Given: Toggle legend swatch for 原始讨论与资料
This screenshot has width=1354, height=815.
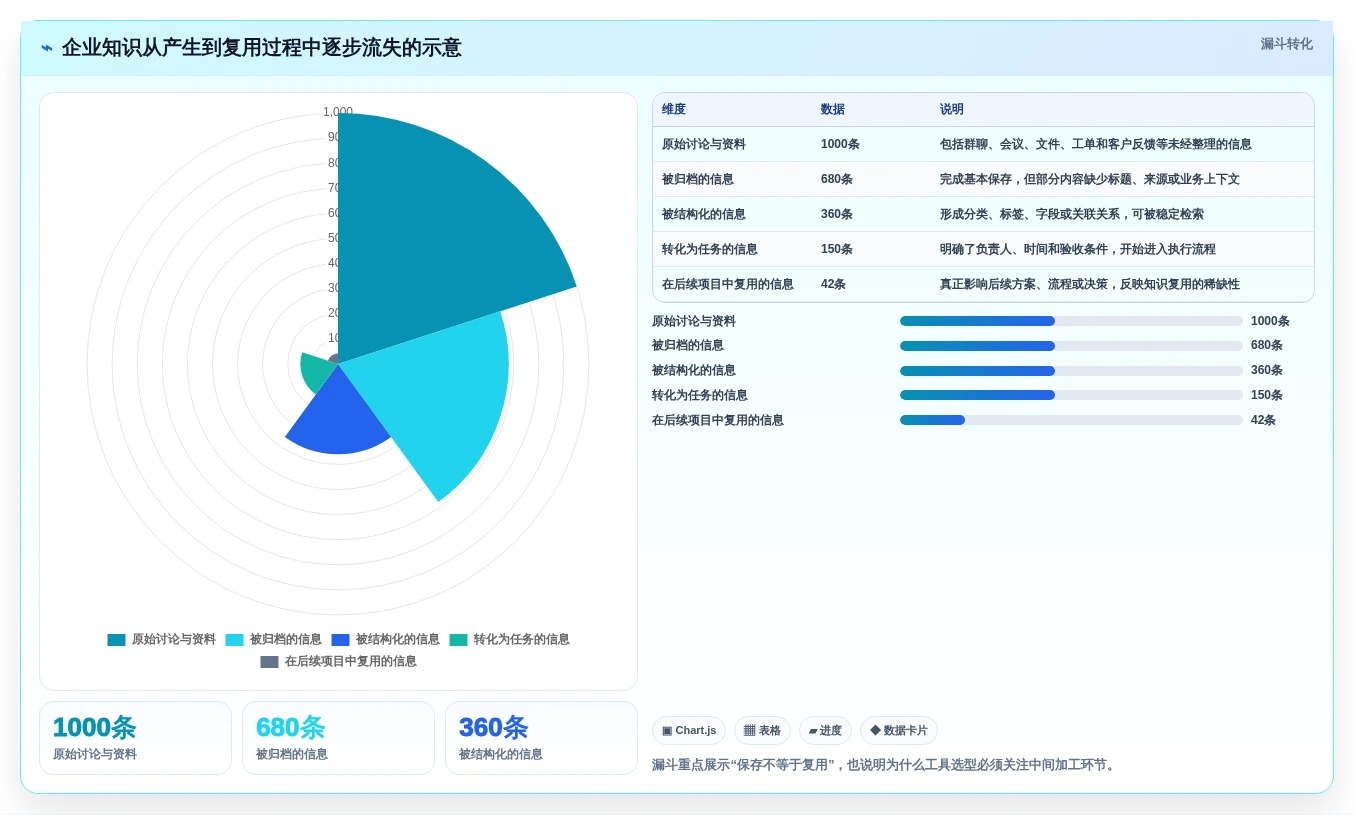Looking at the screenshot, I should [117, 640].
